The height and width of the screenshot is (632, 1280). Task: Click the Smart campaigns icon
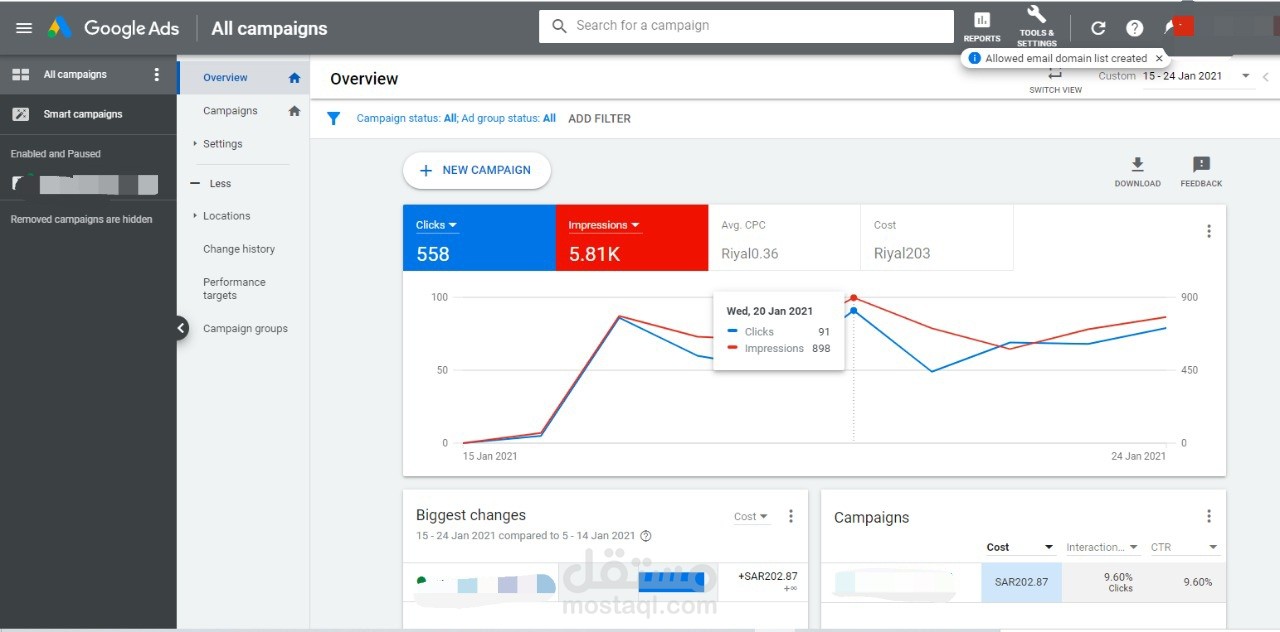[x=20, y=114]
